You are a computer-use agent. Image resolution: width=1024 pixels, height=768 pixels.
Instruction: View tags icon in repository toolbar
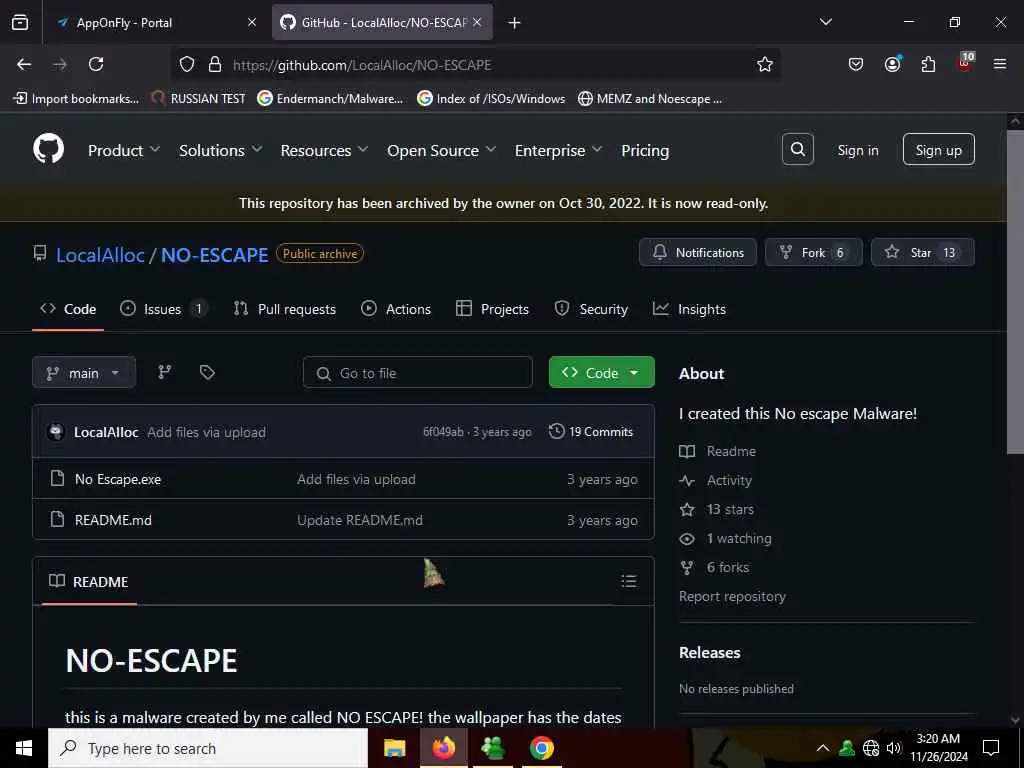[207, 372]
